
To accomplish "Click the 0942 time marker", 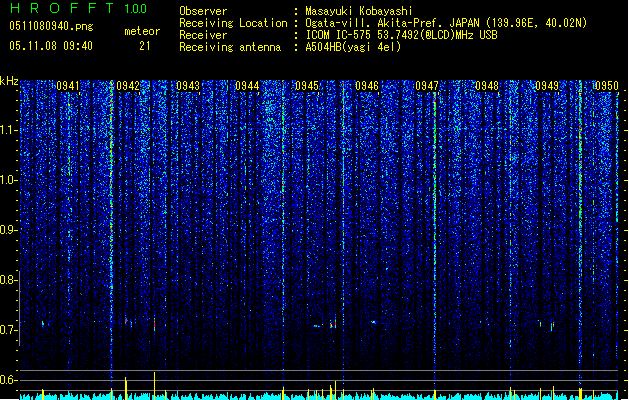I will (x=128, y=86).
